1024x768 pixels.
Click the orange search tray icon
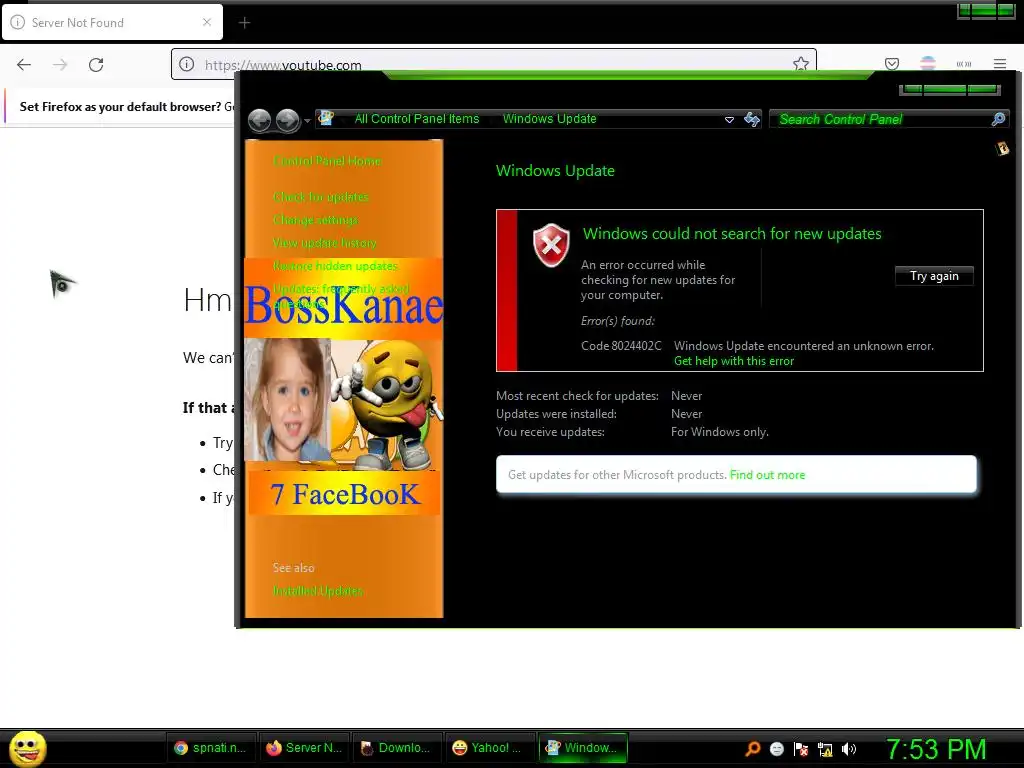(753, 749)
